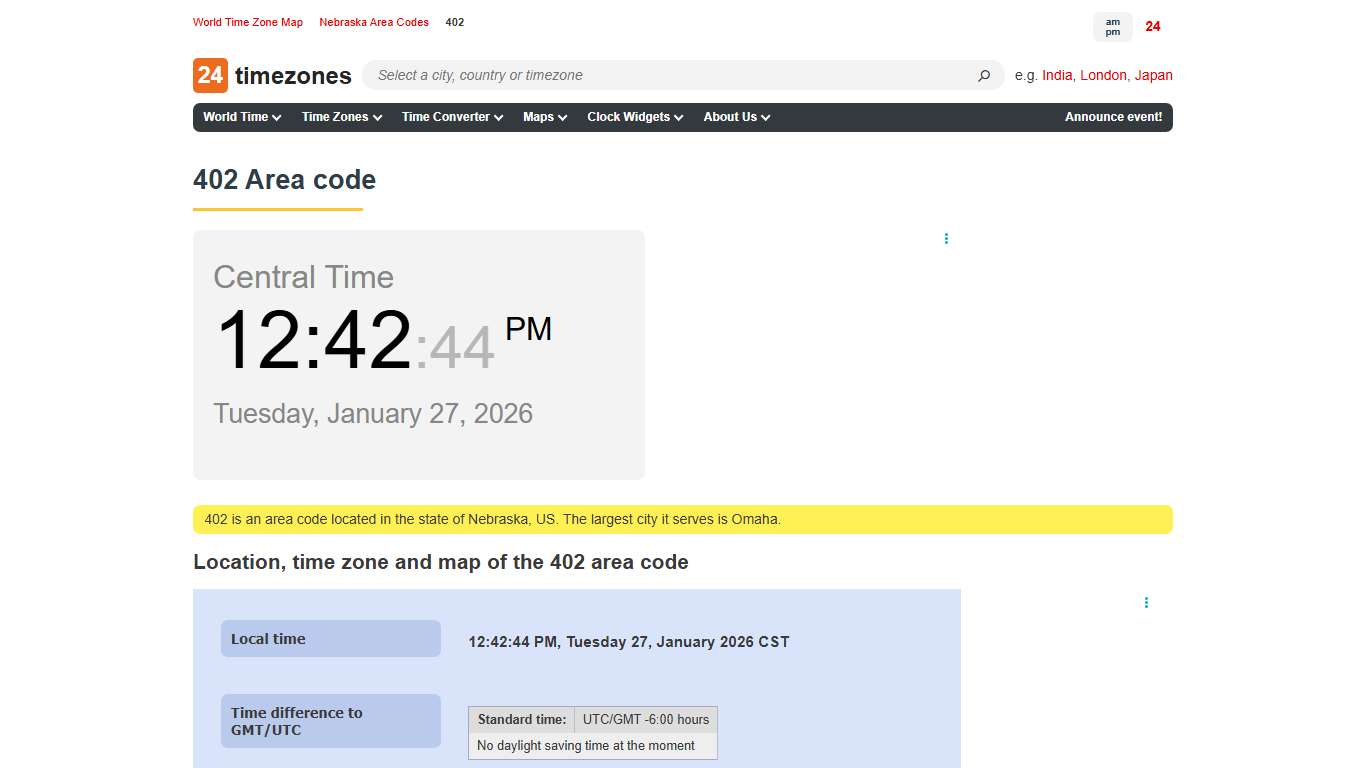
Task: Switch the clock to 24-hour format
Action: (1152, 27)
